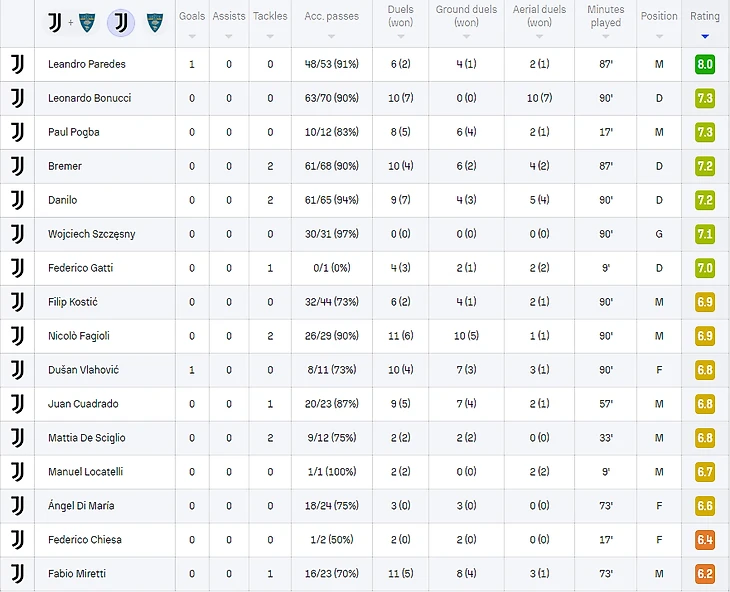Viewport: 730px width, 592px height.
Task: Sort by the Minutes played column header
Action: (x=605, y=16)
